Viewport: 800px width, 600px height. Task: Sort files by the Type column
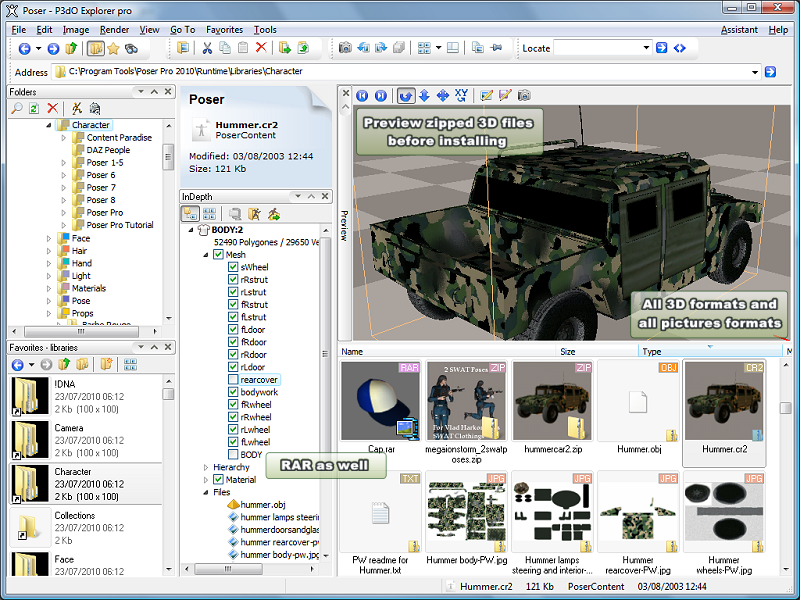point(710,352)
